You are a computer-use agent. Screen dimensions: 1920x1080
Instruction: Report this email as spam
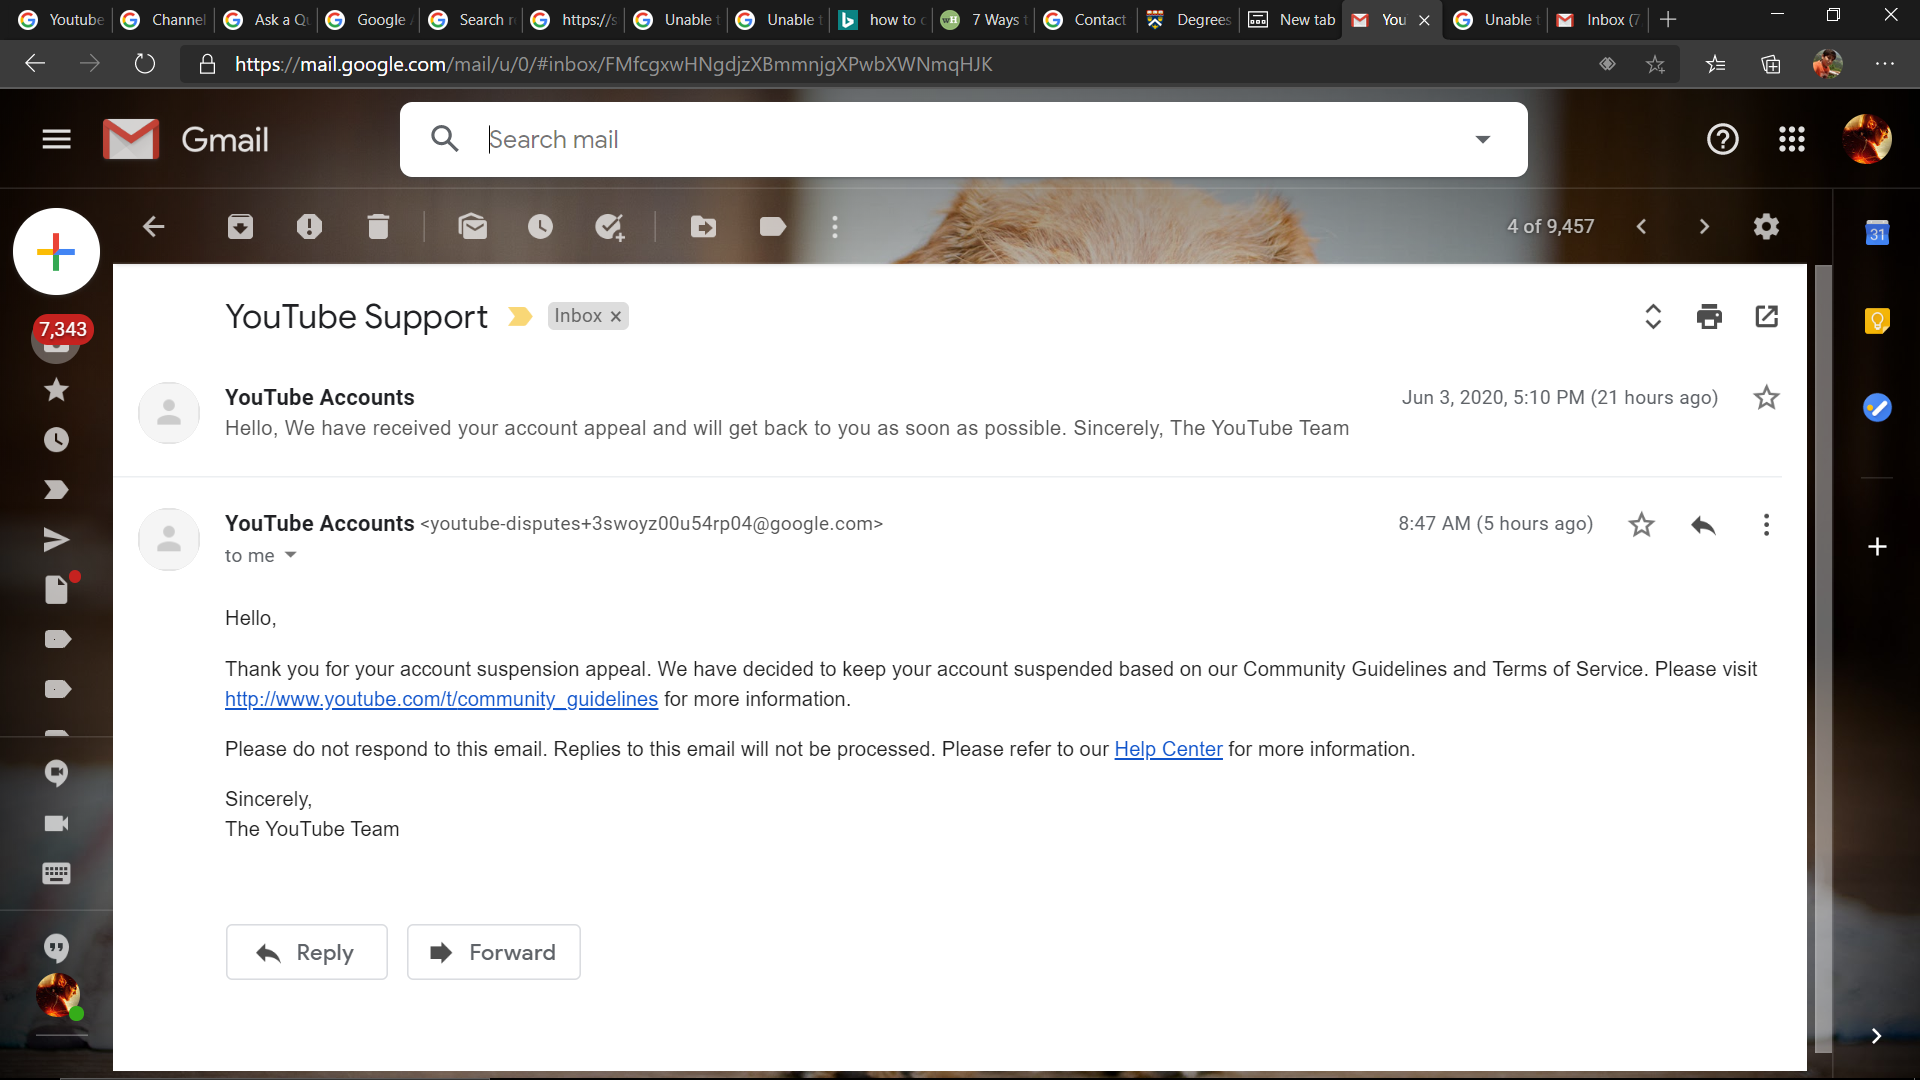coord(309,227)
